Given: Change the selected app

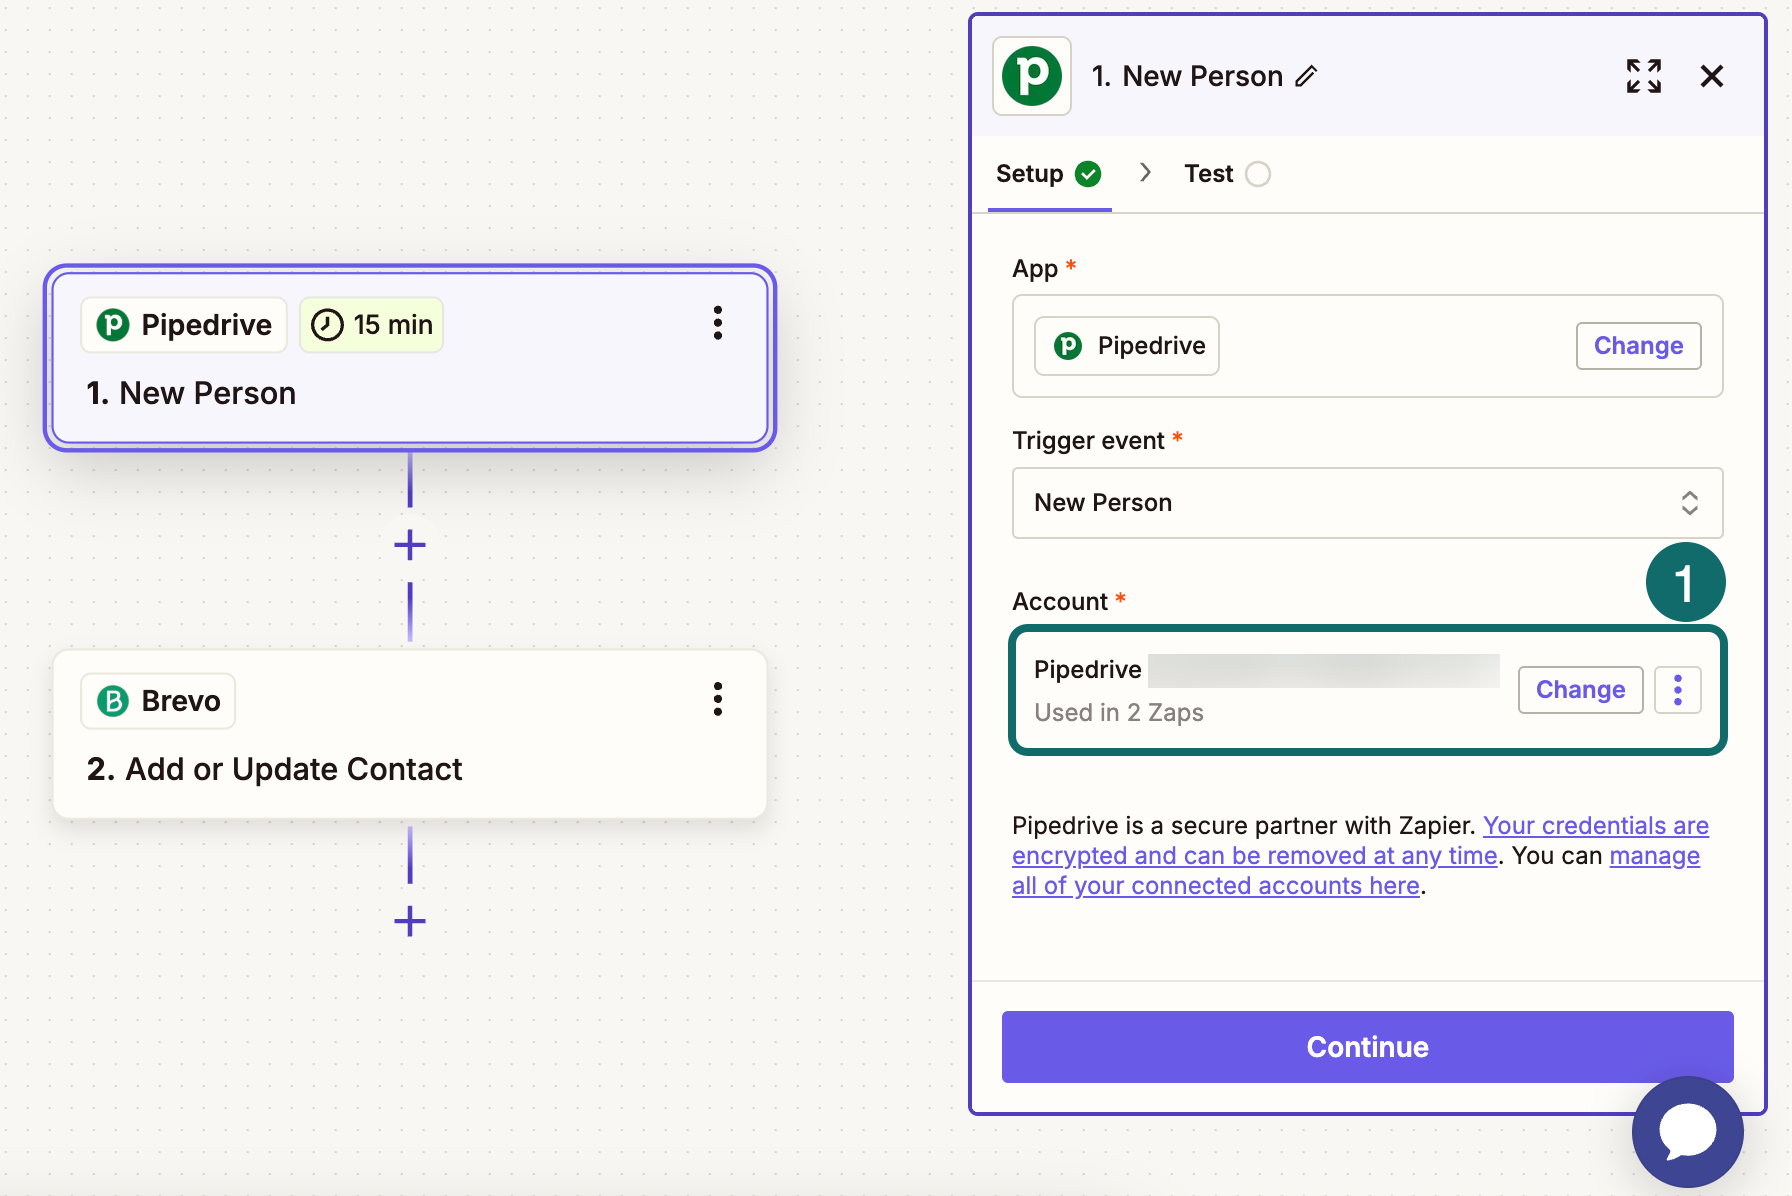Looking at the screenshot, I should [x=1638, y=346].
